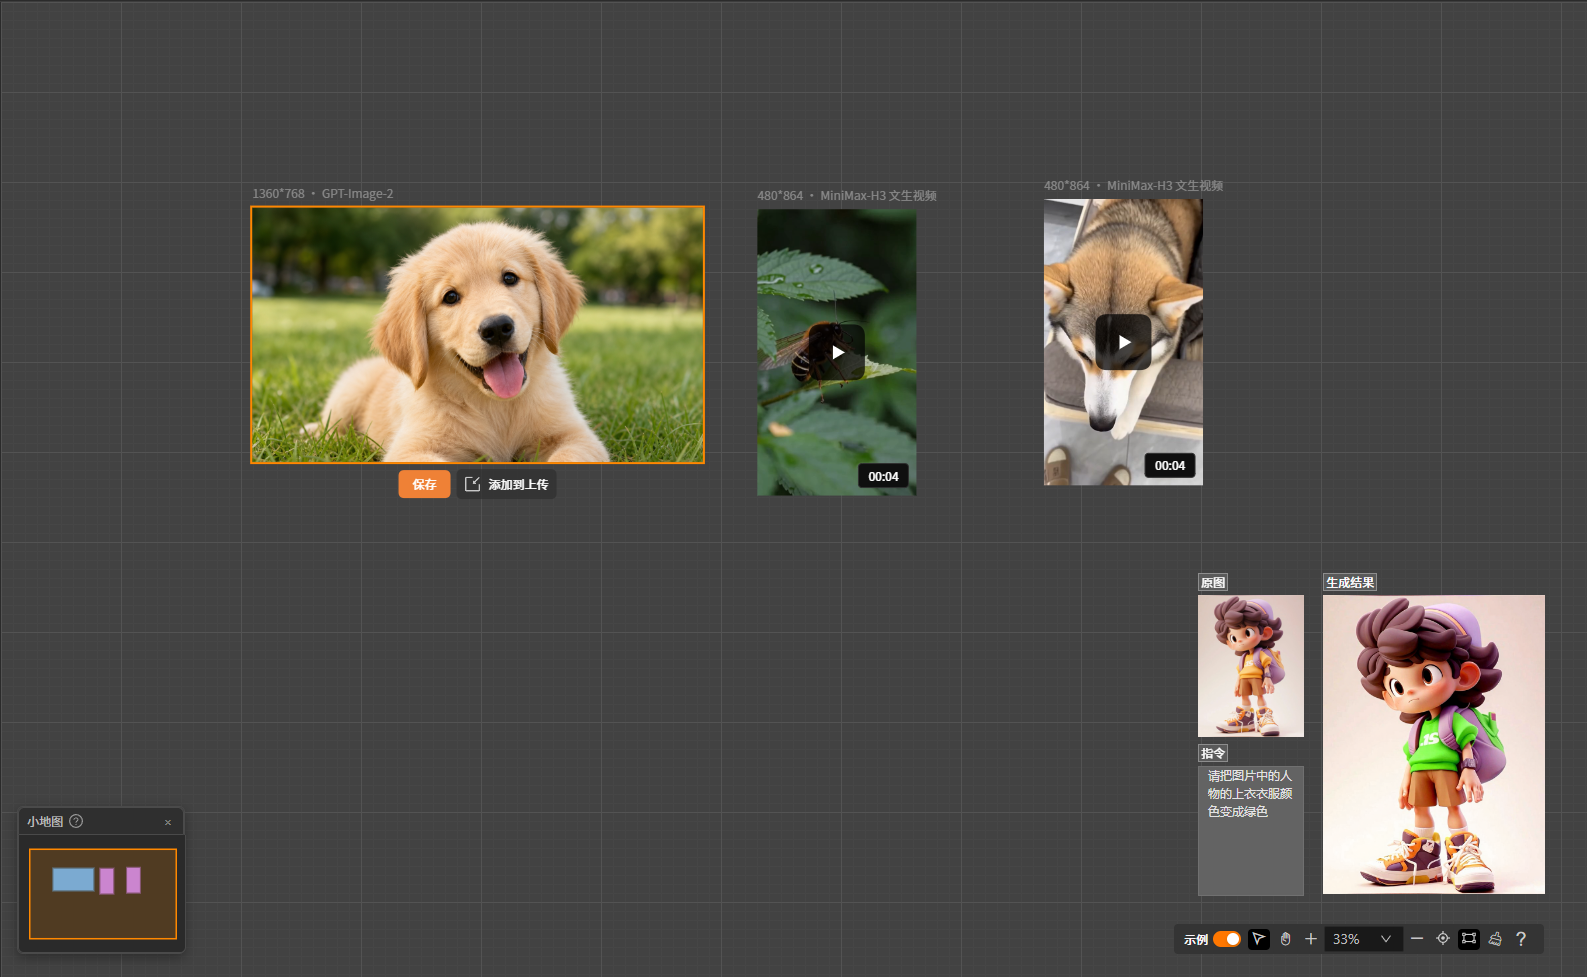Click the "1360*768 • GPT-Image-2" label

pyautogui.click(x=323, y=194)
